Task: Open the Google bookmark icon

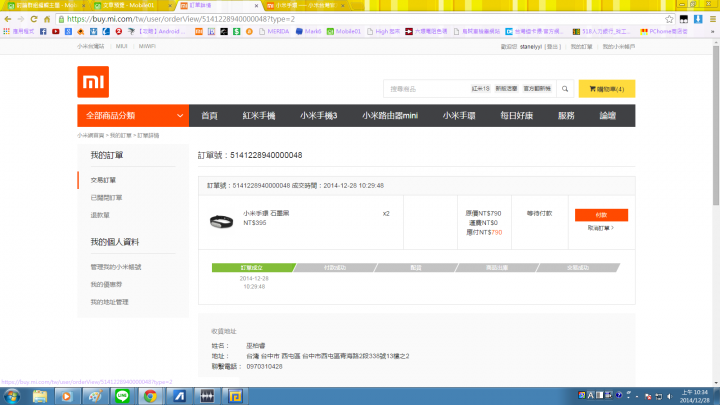Action: pos(68,32)
